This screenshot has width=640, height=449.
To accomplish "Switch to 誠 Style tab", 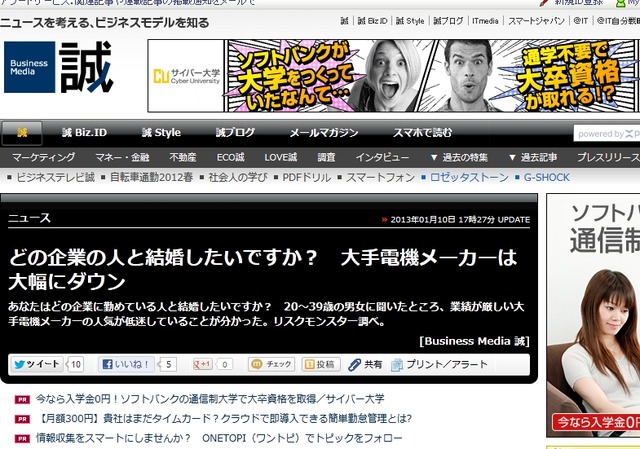I will 161,133.
